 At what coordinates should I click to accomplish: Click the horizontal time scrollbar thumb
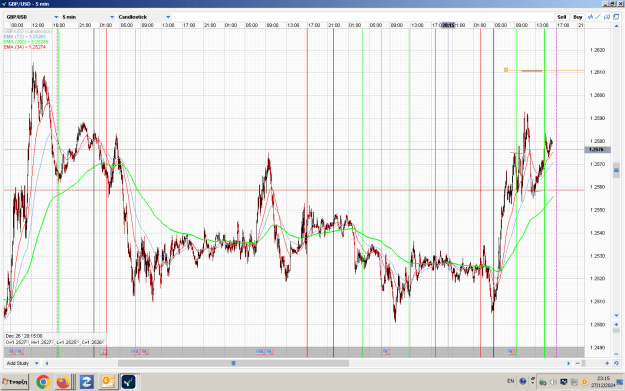[233, 363]
